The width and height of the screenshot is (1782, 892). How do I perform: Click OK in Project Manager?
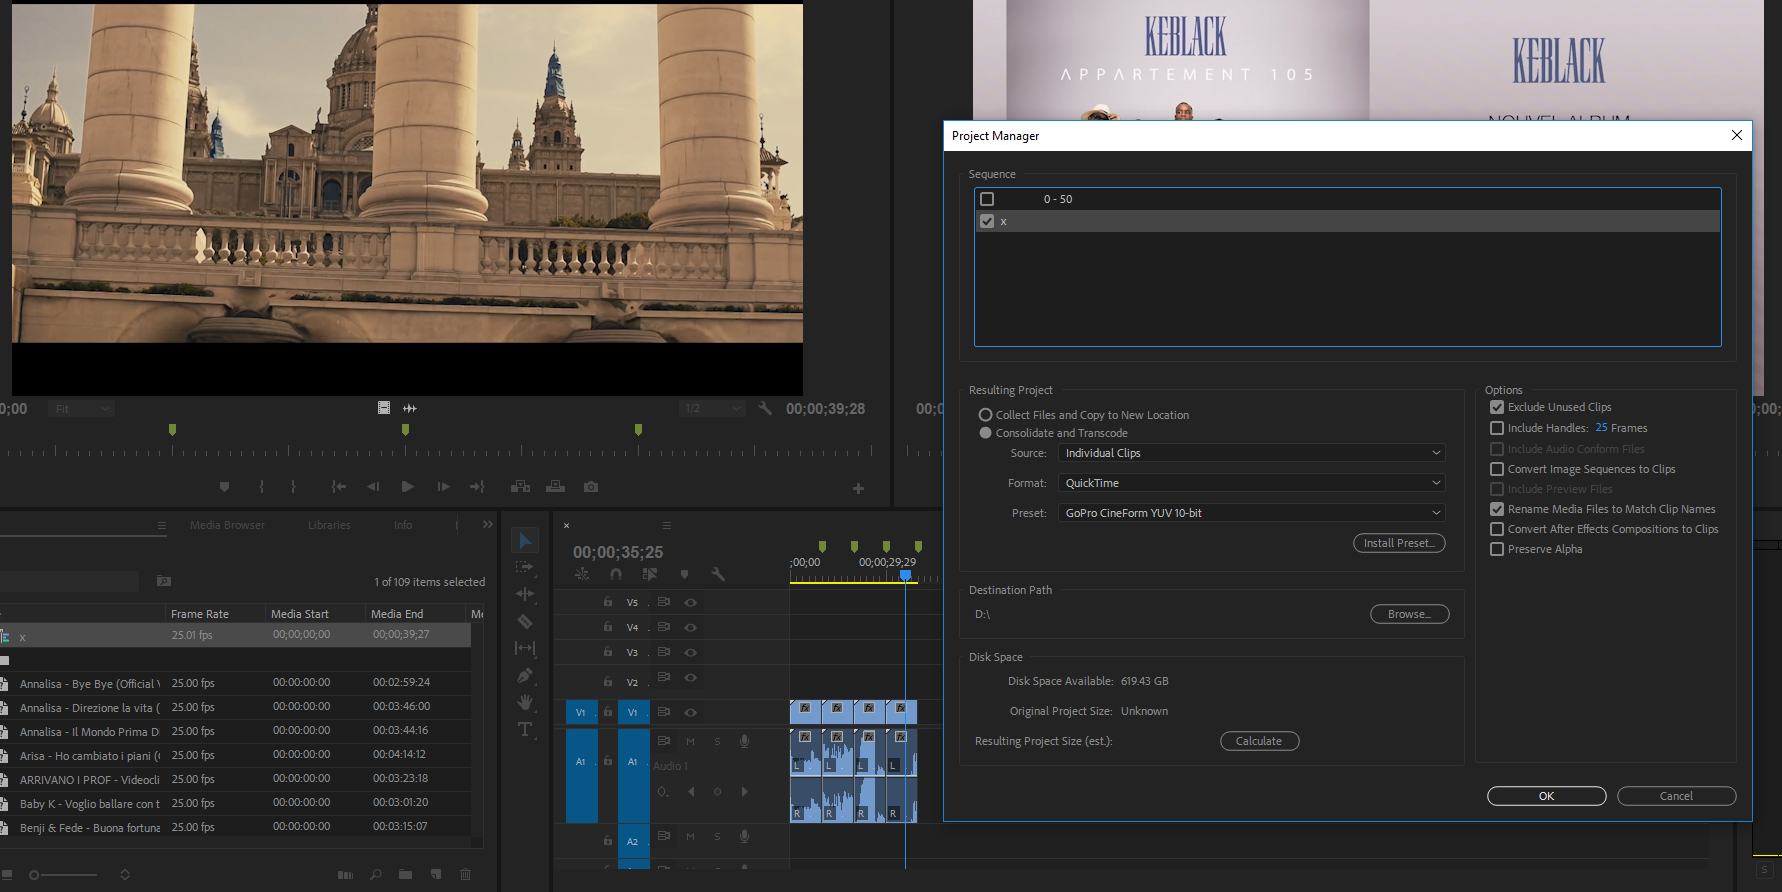(1546, 796)
